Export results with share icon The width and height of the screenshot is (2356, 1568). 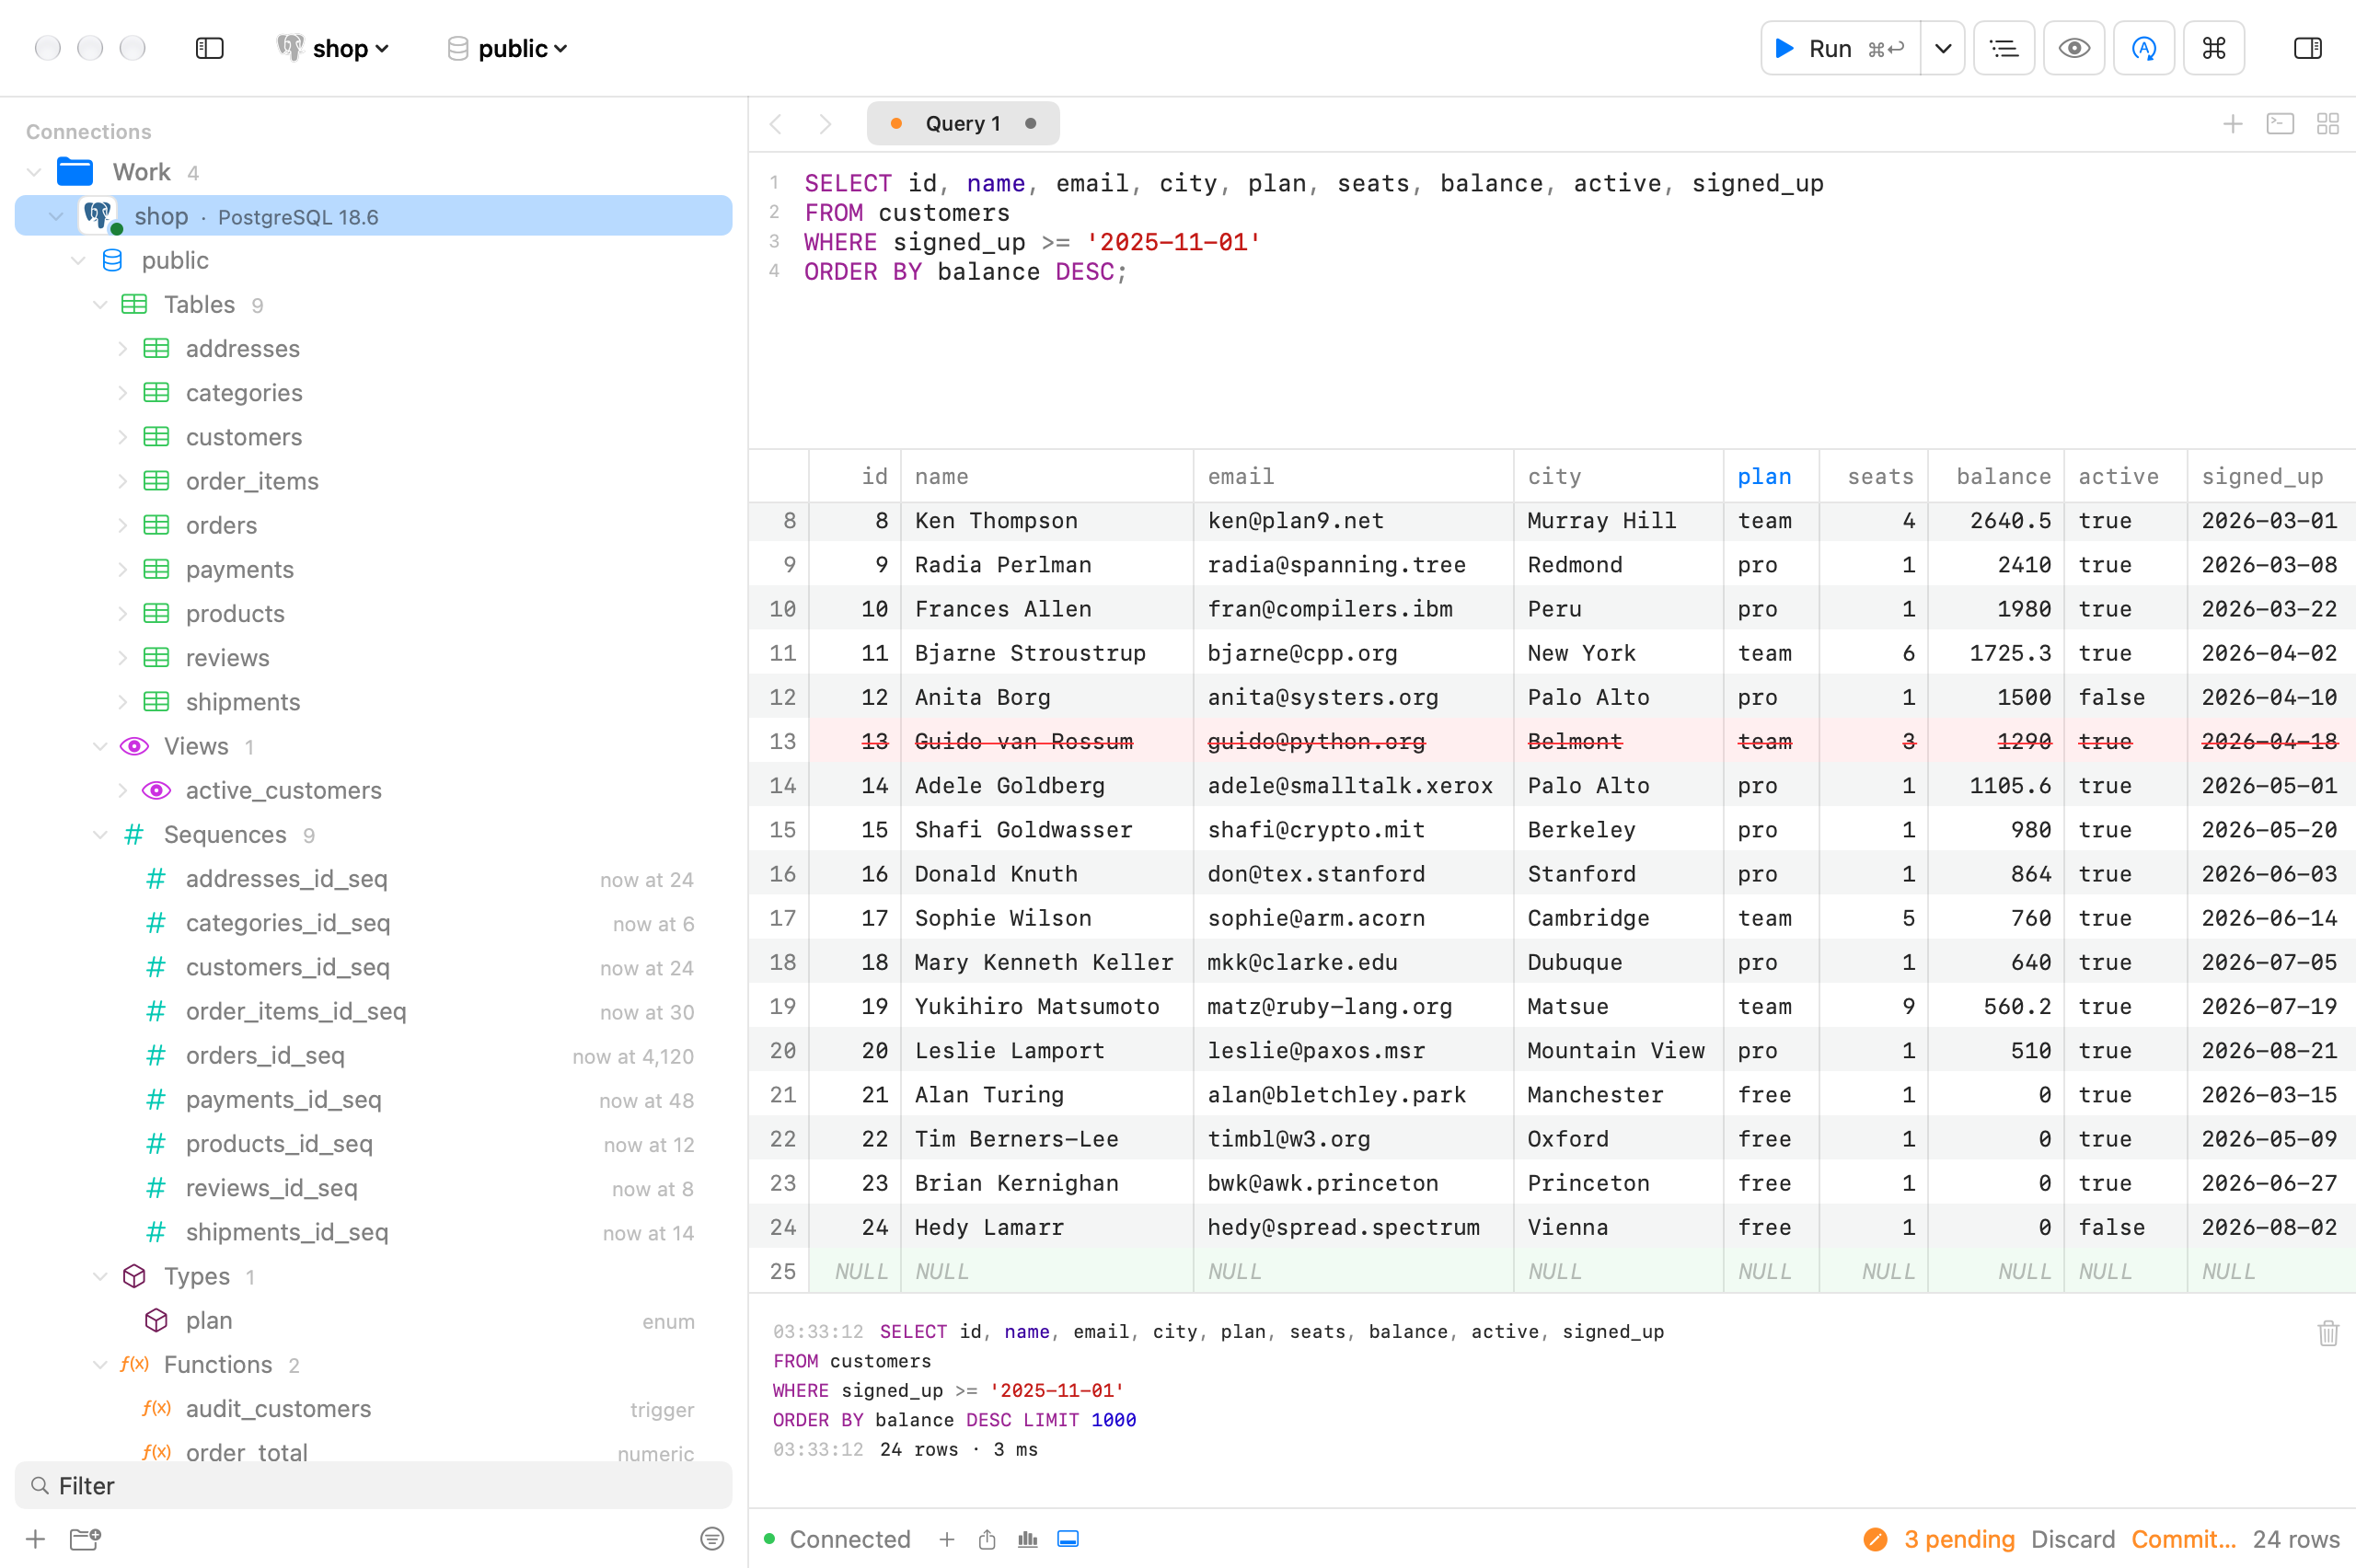pyautogui.click(x=987, y=1539)
